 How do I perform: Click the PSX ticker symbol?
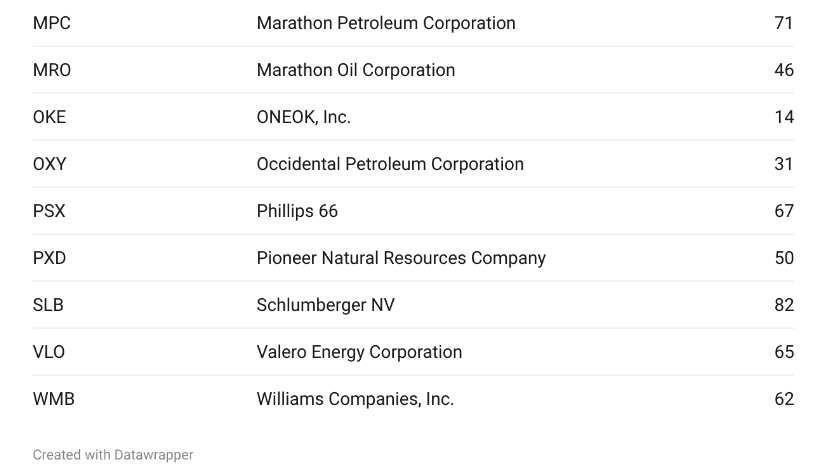tap(49, 211)
